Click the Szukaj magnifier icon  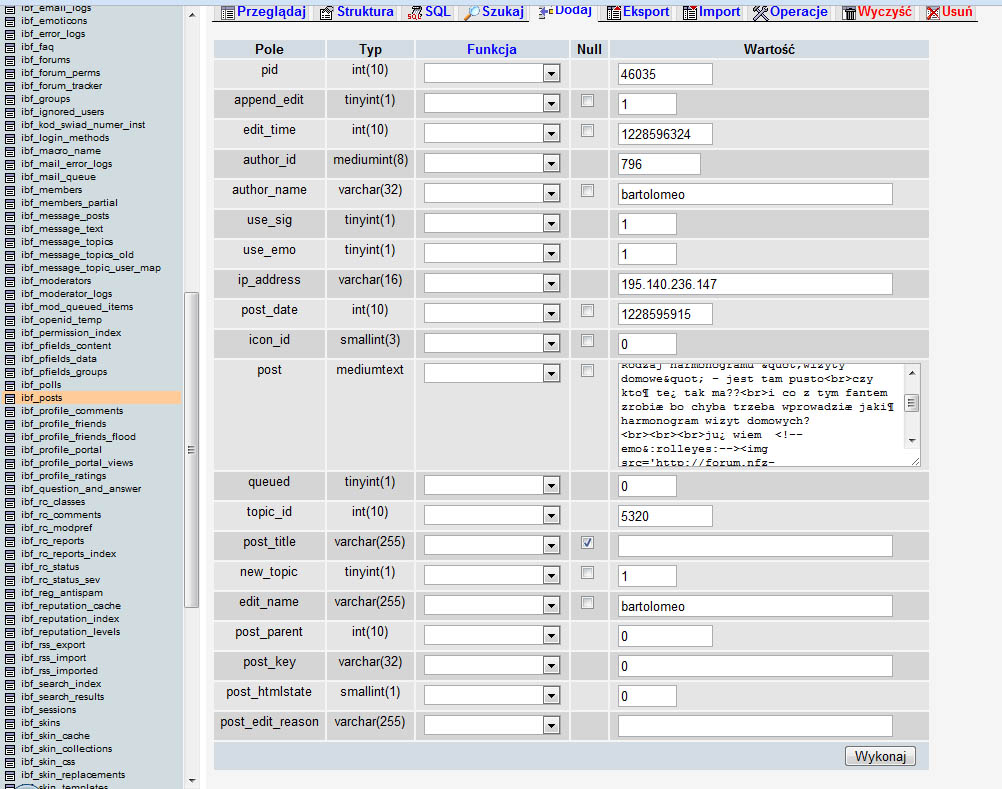(472, 13)
